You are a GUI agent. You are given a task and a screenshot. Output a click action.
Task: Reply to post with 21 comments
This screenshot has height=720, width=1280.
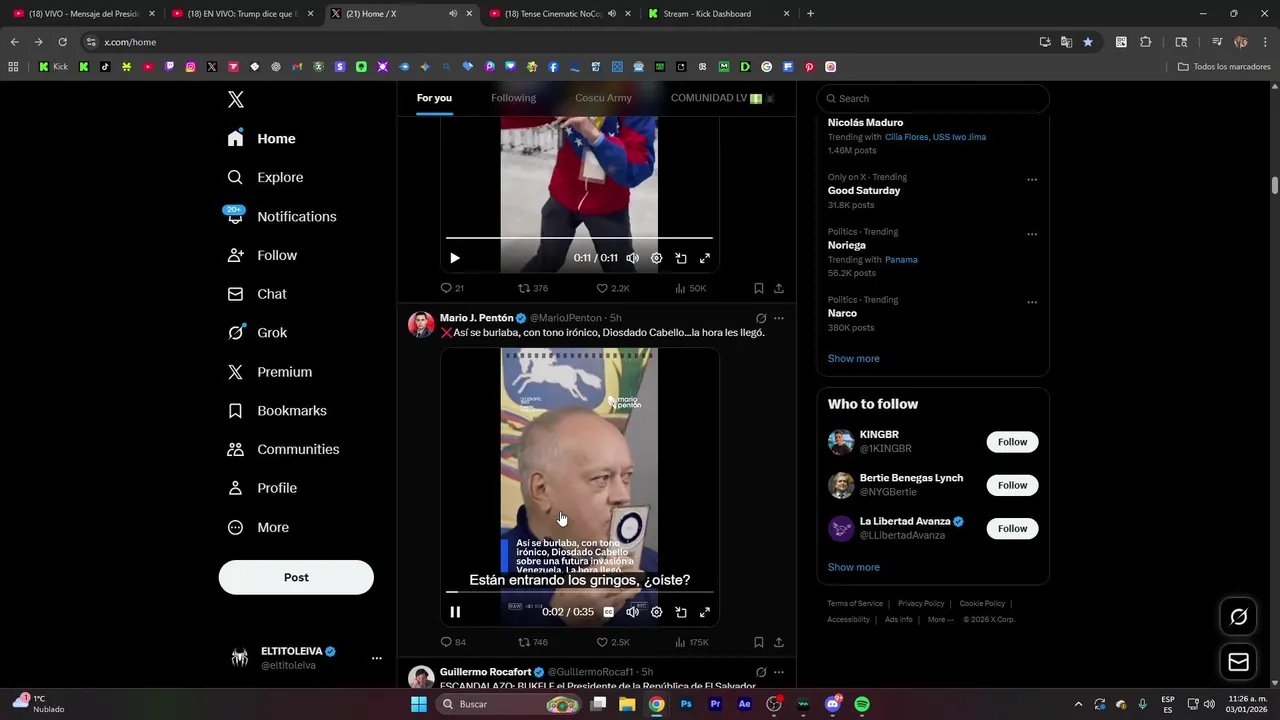pos(452,288)
